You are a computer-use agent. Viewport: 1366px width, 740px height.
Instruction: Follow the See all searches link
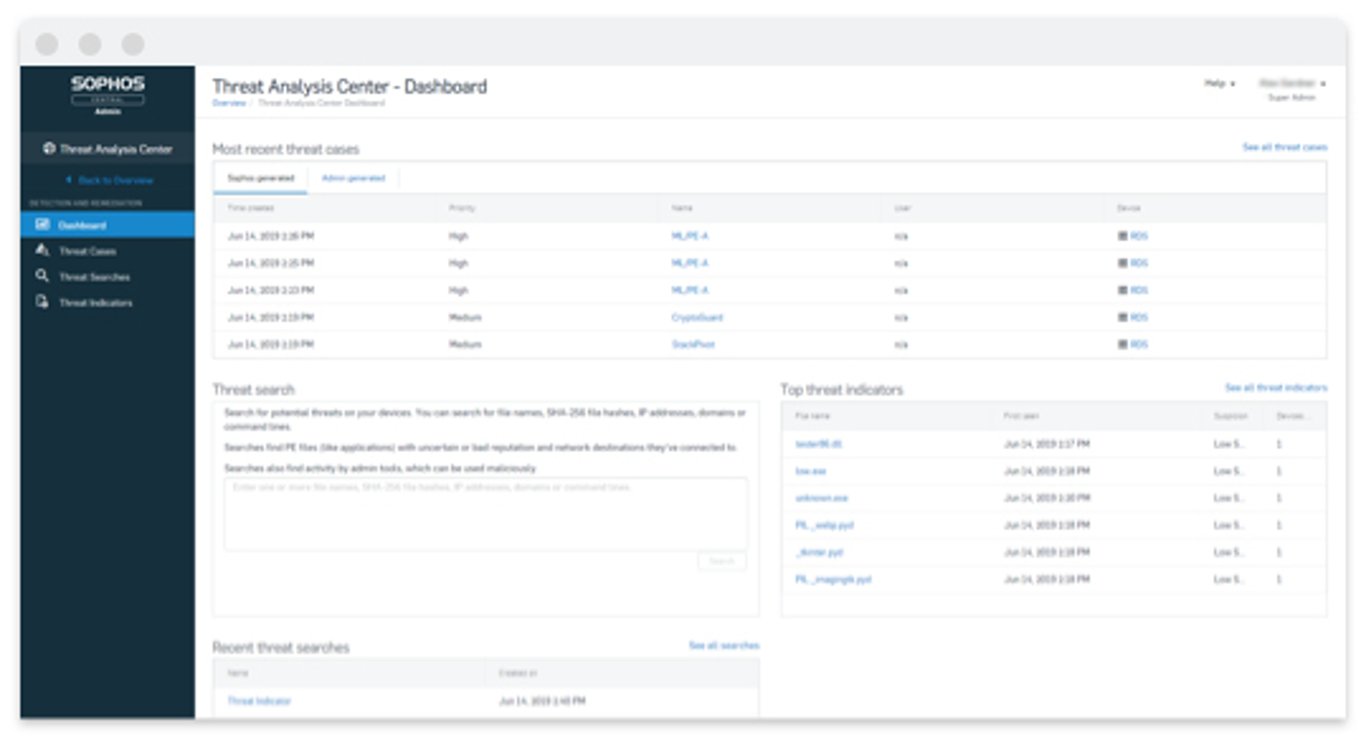point(724,646)
